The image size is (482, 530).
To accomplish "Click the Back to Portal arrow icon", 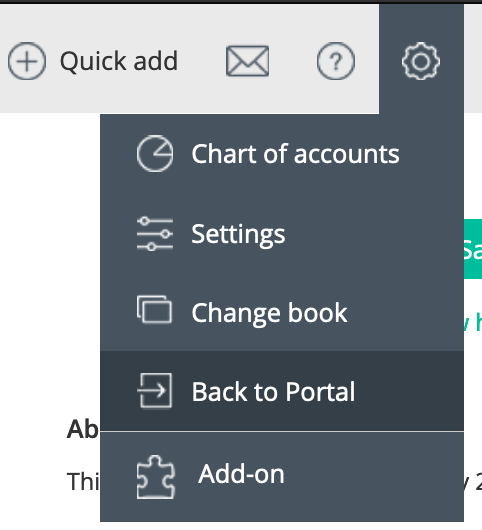I will coord(154,391).
